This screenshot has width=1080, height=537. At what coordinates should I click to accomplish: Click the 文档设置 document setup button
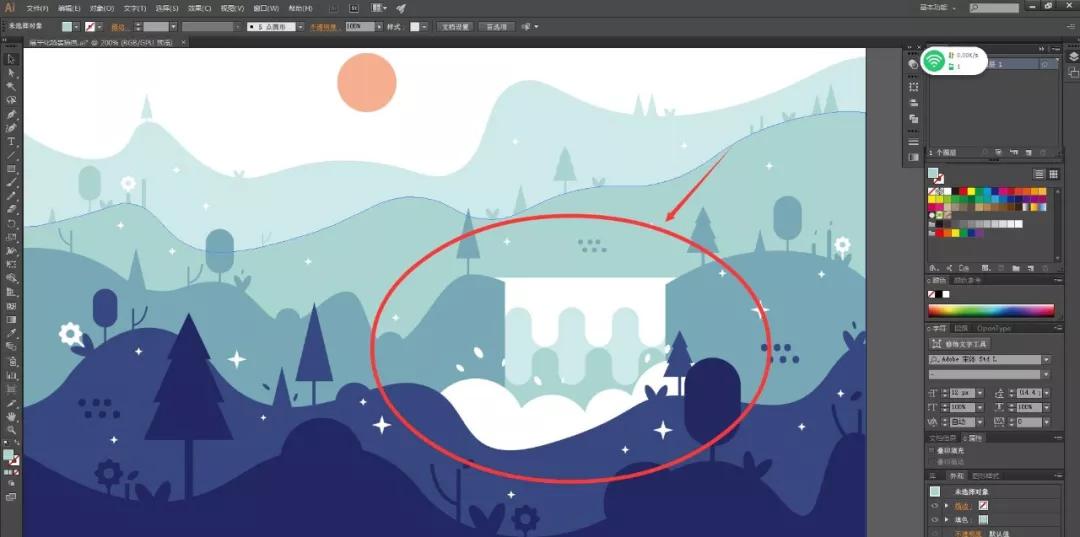pos(454,27)
